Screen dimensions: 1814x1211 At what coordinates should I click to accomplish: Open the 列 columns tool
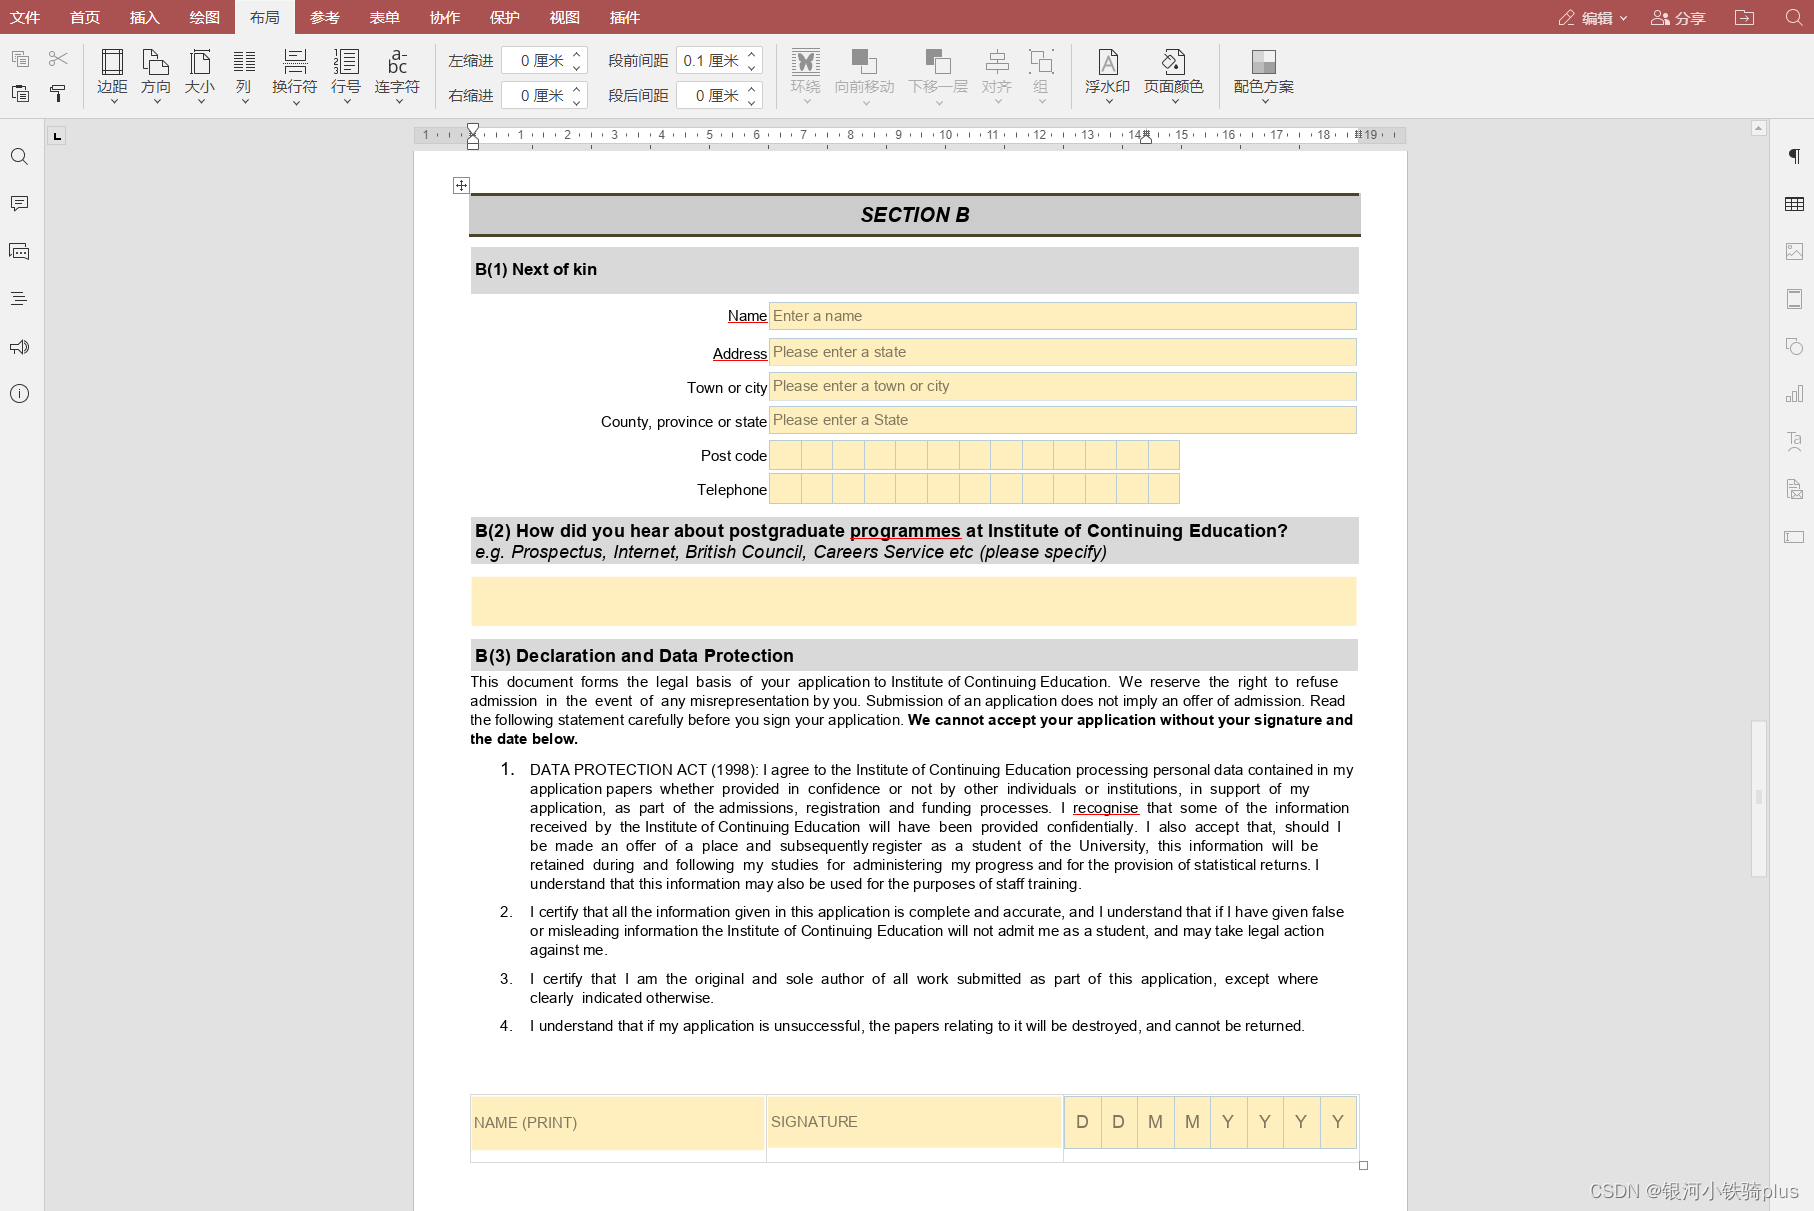point(244,75)
